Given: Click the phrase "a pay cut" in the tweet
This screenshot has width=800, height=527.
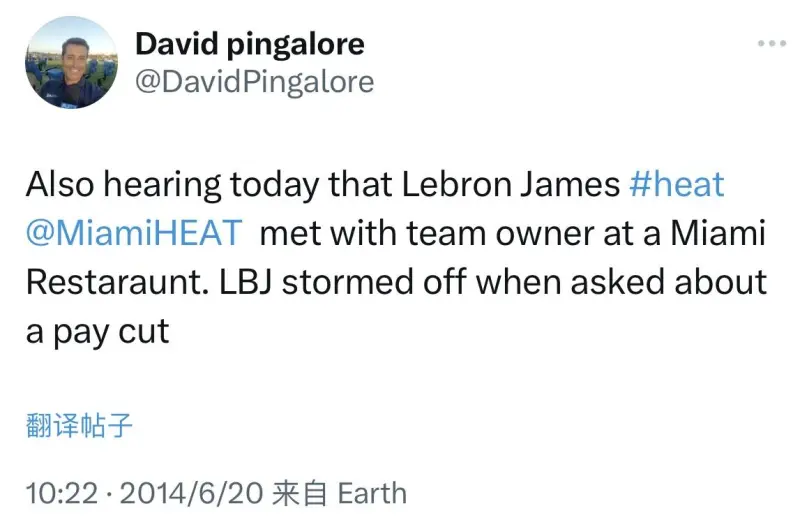Looking at the screenshot, I should pos(97,333).
